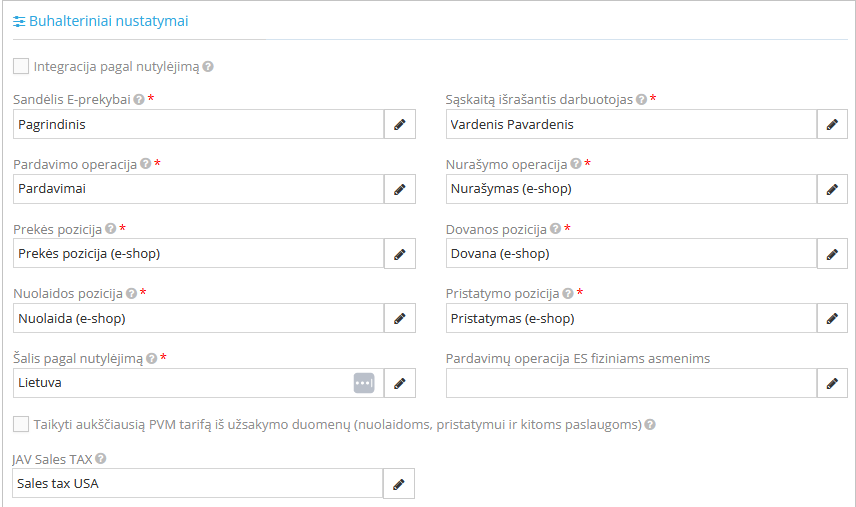The height and width of the screenshot is (507, 856).
Task: Edit Nurašymo operacija with pencil icon
Action: [832, 189]
